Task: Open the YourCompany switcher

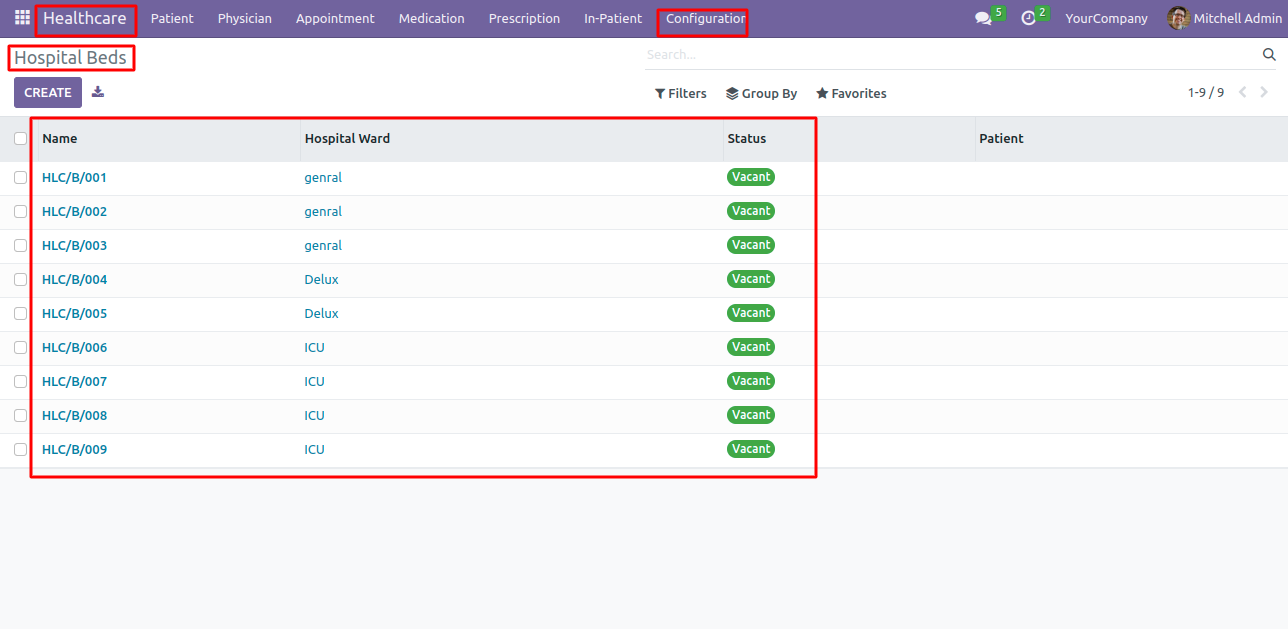Action: click(x=1106, y=18)
